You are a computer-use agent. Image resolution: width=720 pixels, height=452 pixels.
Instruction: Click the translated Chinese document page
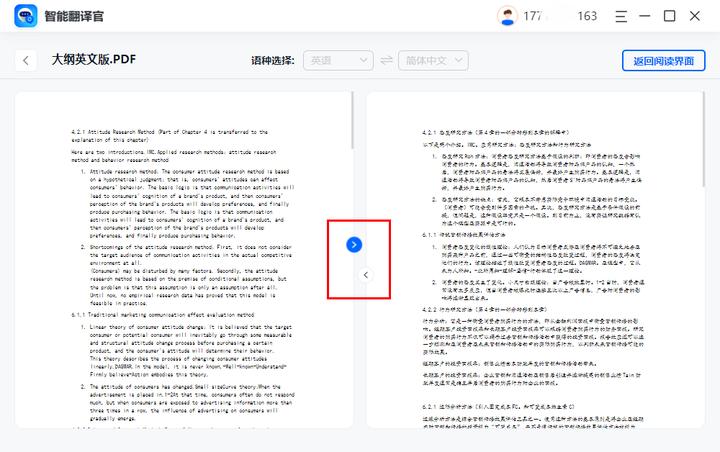535,260
